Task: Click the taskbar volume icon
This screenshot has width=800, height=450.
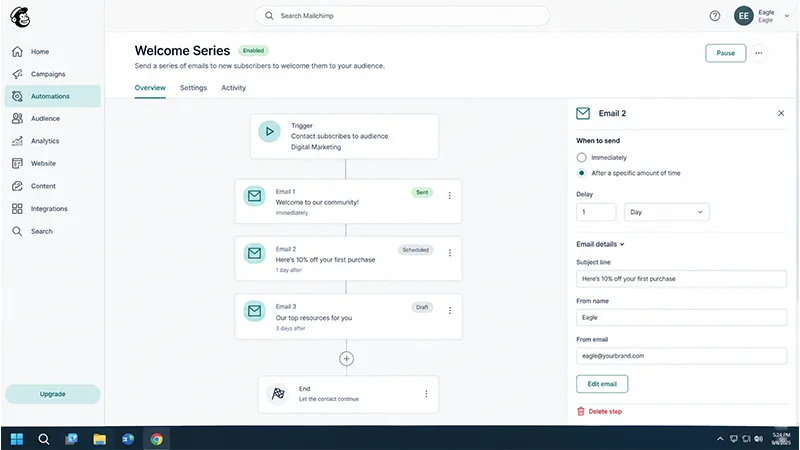Action: coord(759,439)
